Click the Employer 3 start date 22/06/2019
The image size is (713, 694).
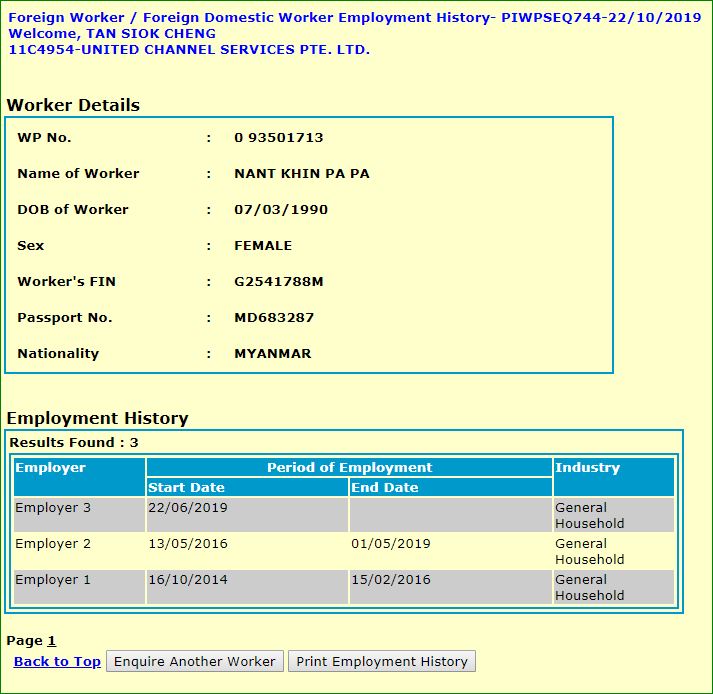click(187, 508)
